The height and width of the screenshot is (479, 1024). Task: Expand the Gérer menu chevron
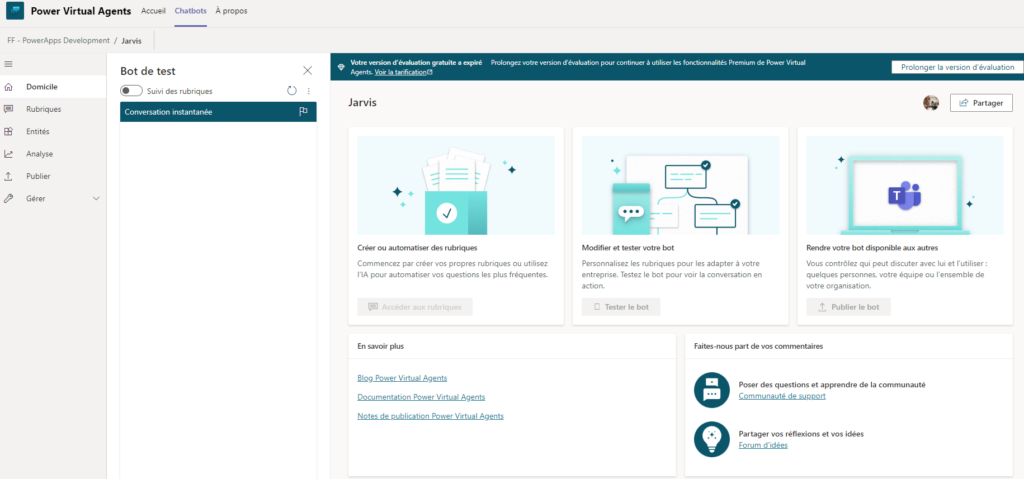tap(96, 199)
